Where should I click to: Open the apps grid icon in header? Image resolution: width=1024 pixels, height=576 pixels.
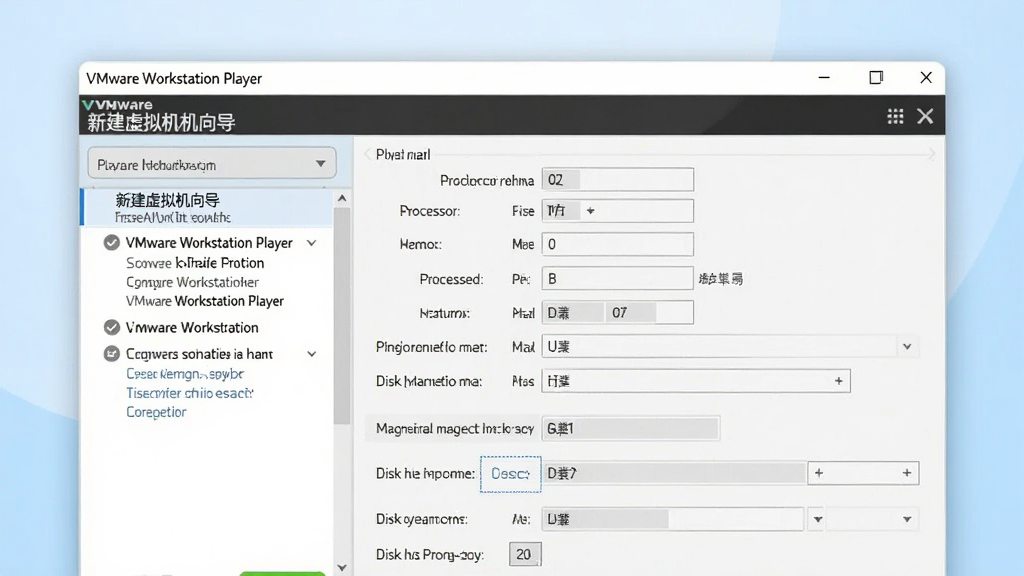click(x=895, y=116)
